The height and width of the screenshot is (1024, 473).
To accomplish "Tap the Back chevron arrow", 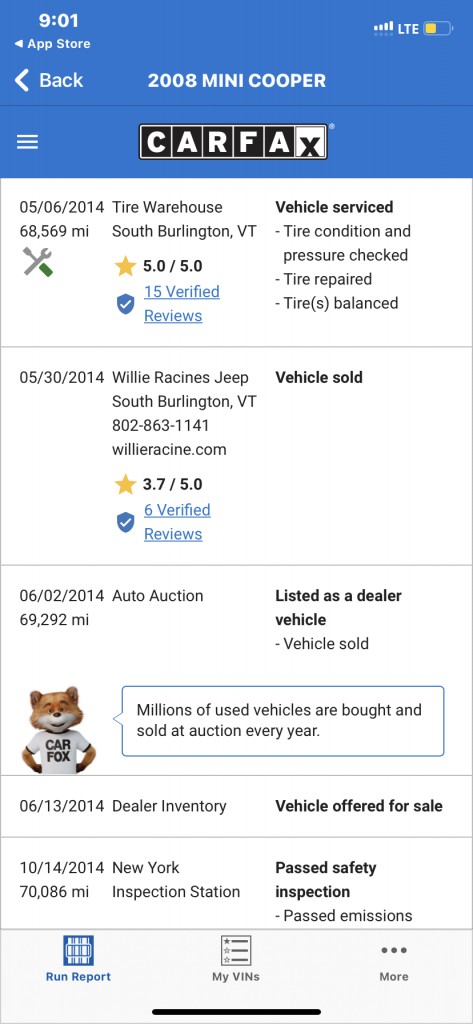I will coord(22,80).
